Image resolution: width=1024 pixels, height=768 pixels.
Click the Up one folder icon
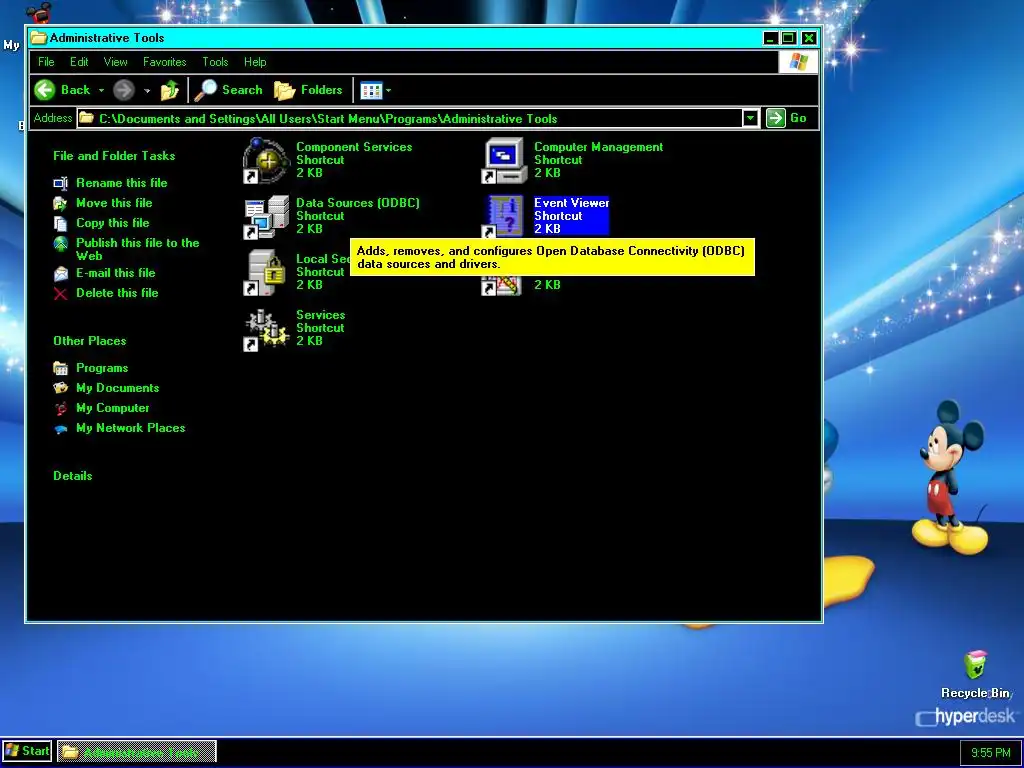(x=170, y=90)
